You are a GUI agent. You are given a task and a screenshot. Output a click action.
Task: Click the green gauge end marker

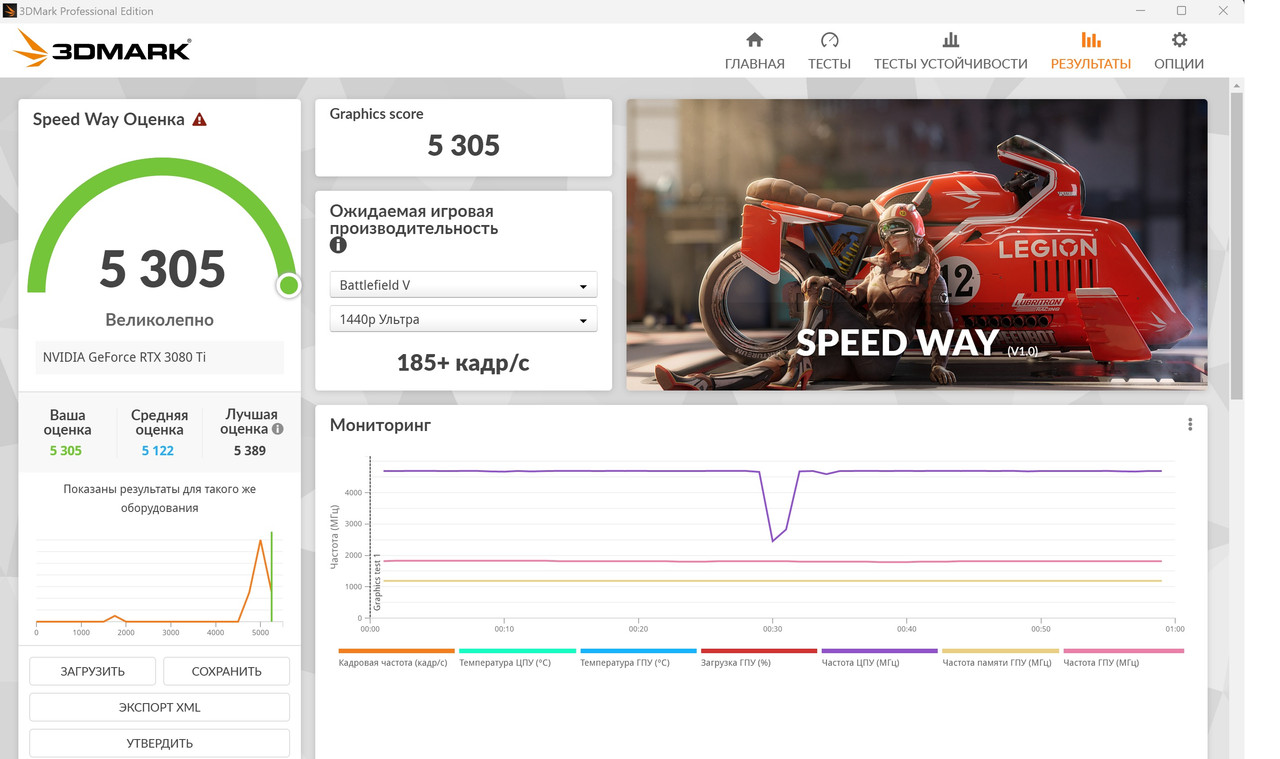click(289, 286)
